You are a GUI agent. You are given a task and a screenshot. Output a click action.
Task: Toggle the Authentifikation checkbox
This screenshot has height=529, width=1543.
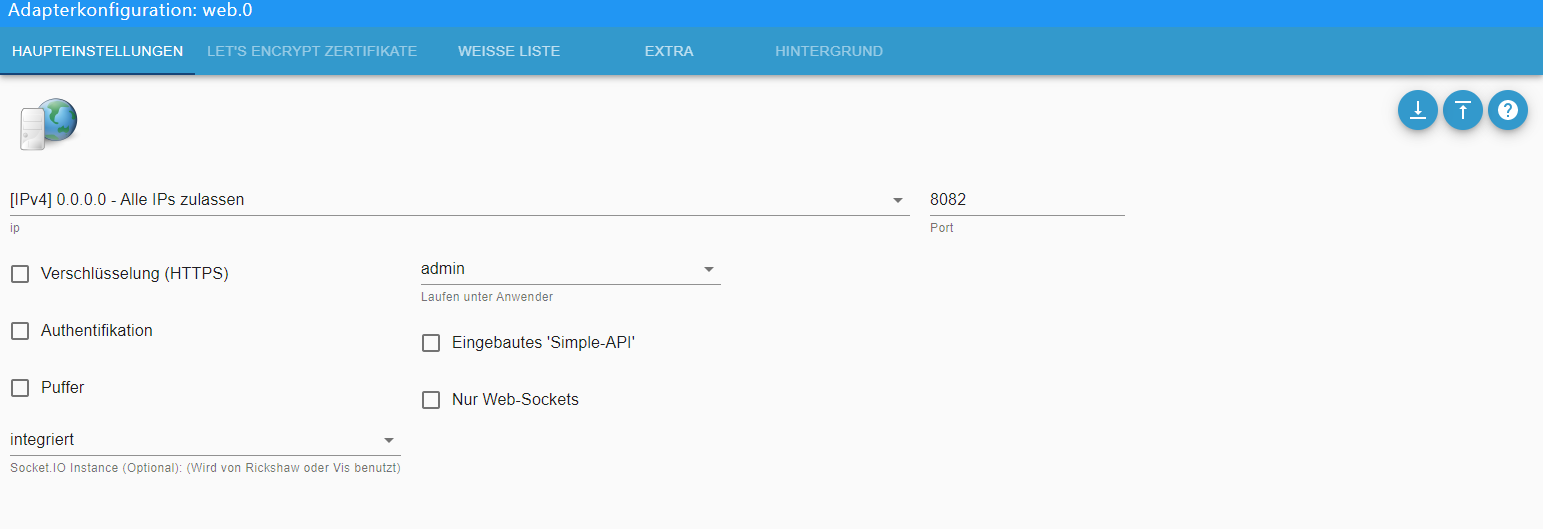click(x=20, y=331)
